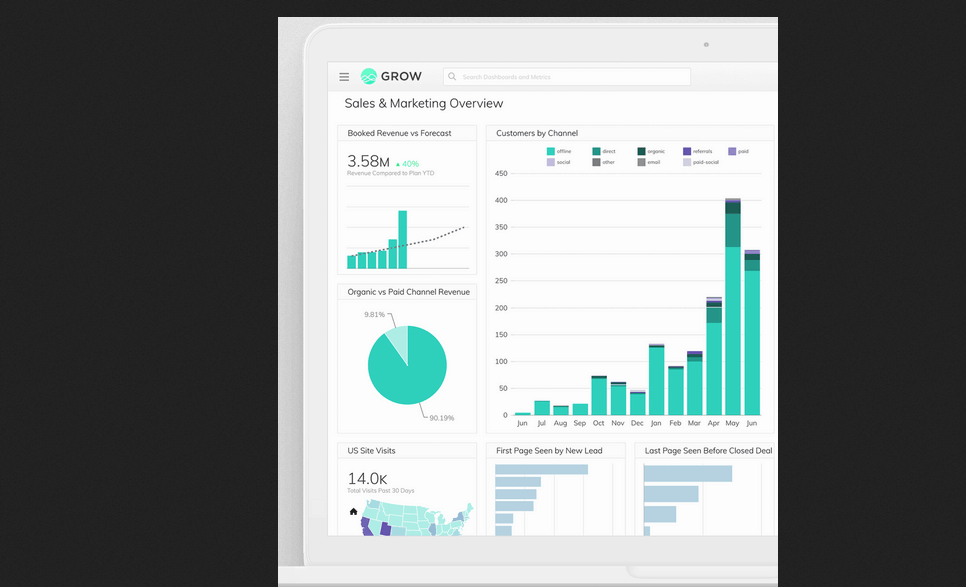
Task: Search dashboards and metrics field
Action: tap(570, 77)
